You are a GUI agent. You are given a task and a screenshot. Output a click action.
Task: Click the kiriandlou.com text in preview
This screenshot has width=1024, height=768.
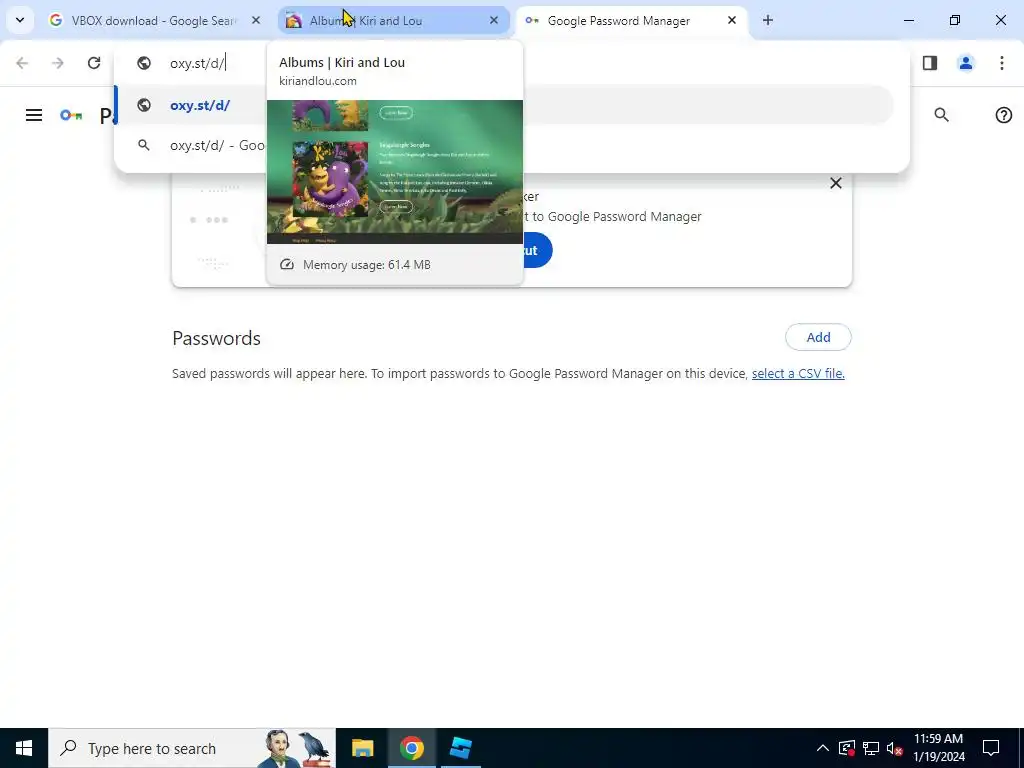317,81
